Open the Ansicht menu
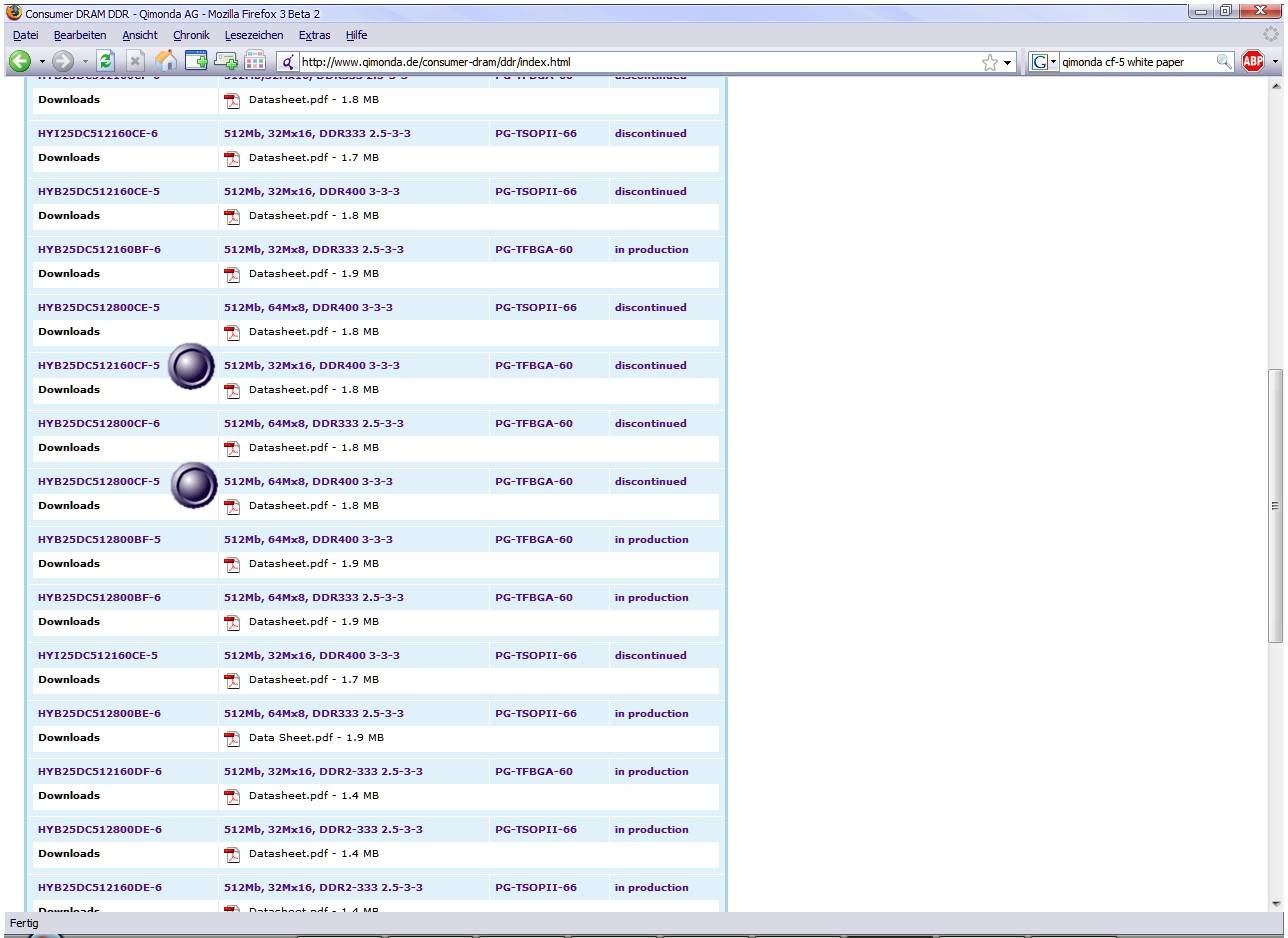 (140, 35)
